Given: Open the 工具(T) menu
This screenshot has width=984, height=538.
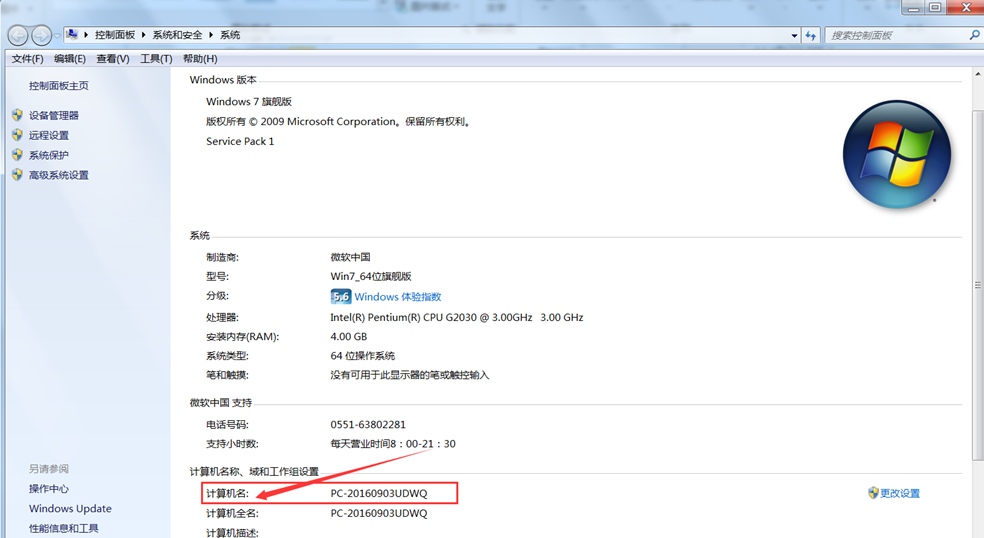Looking at the screenshot, I should click(x=156, y=58).
